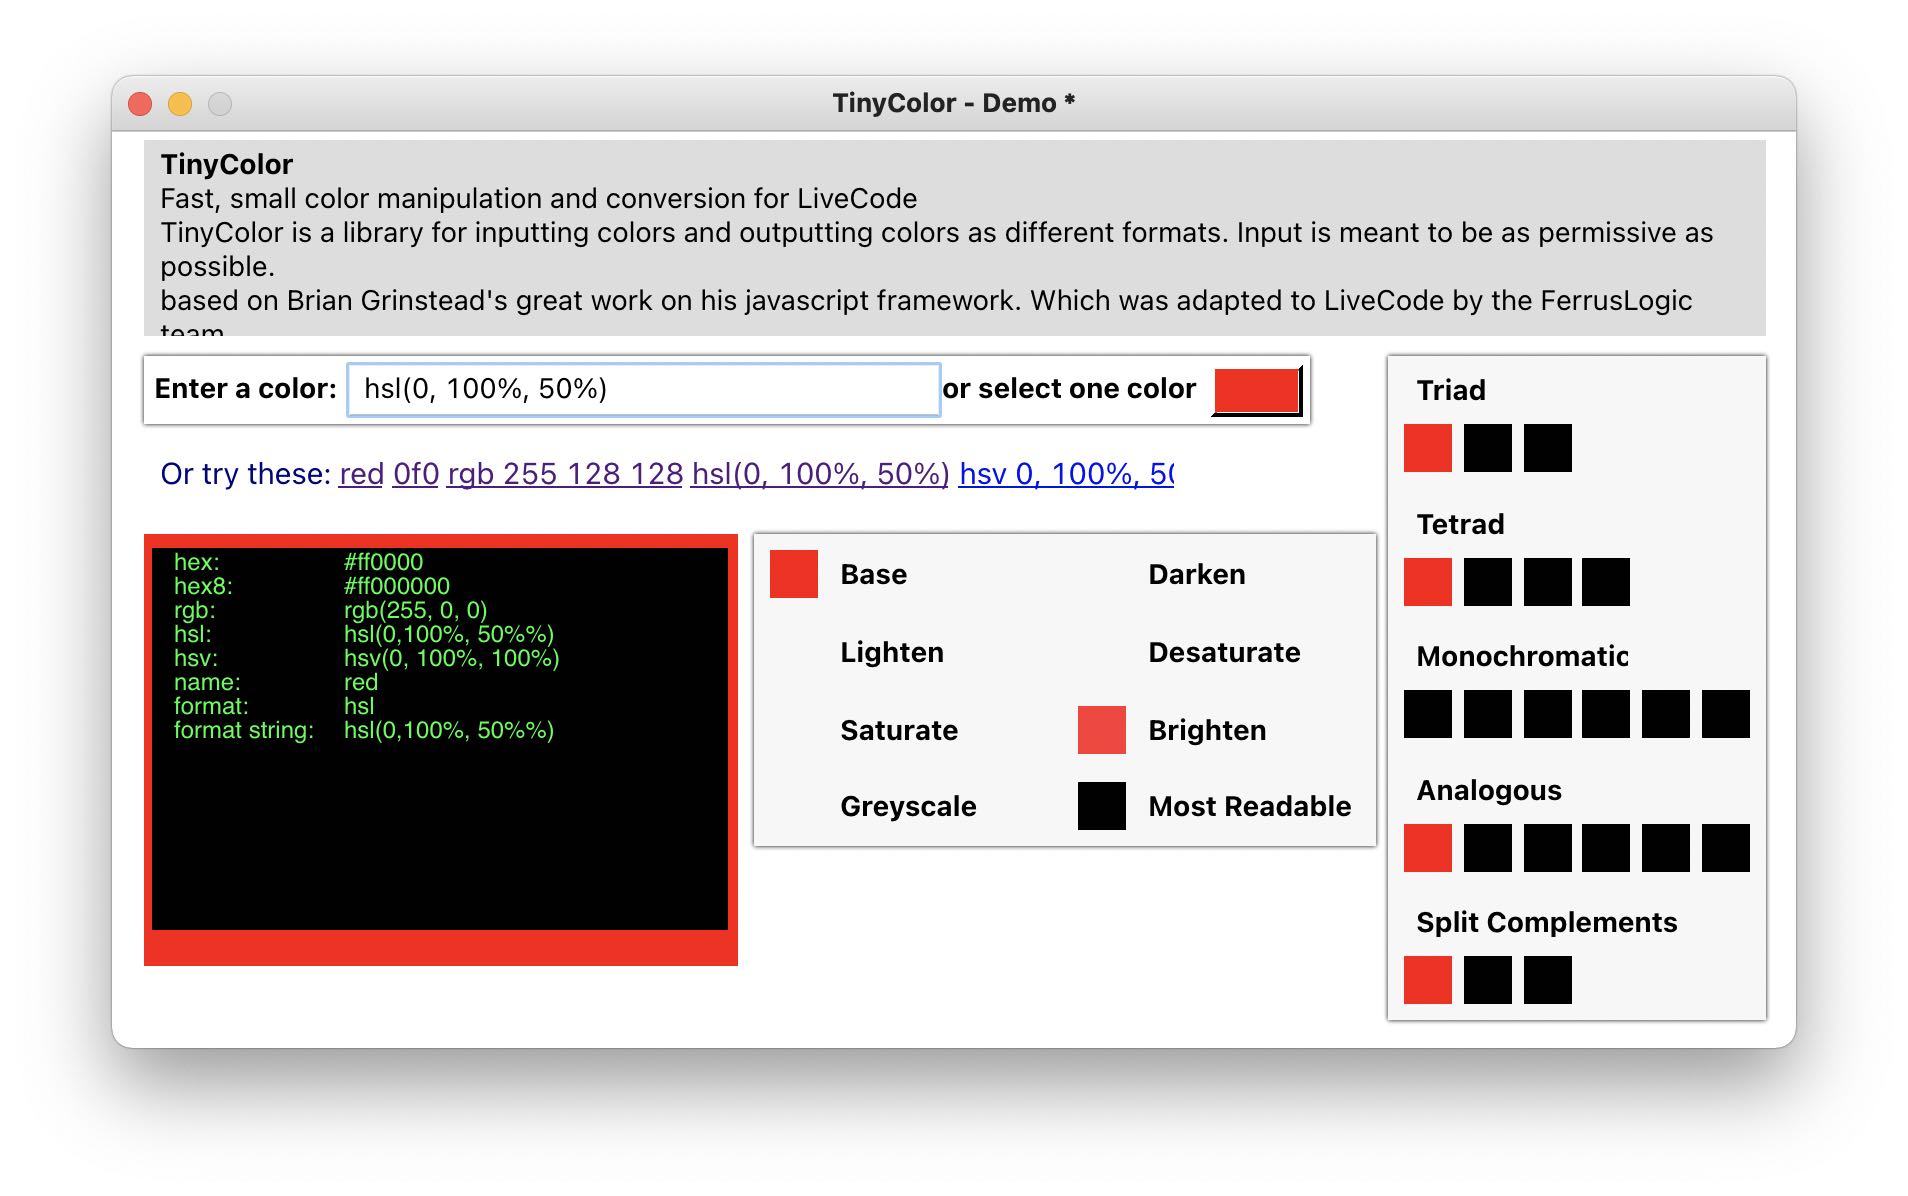
Task: Click the red Tetrad swatch
Action: point(1428,582)
